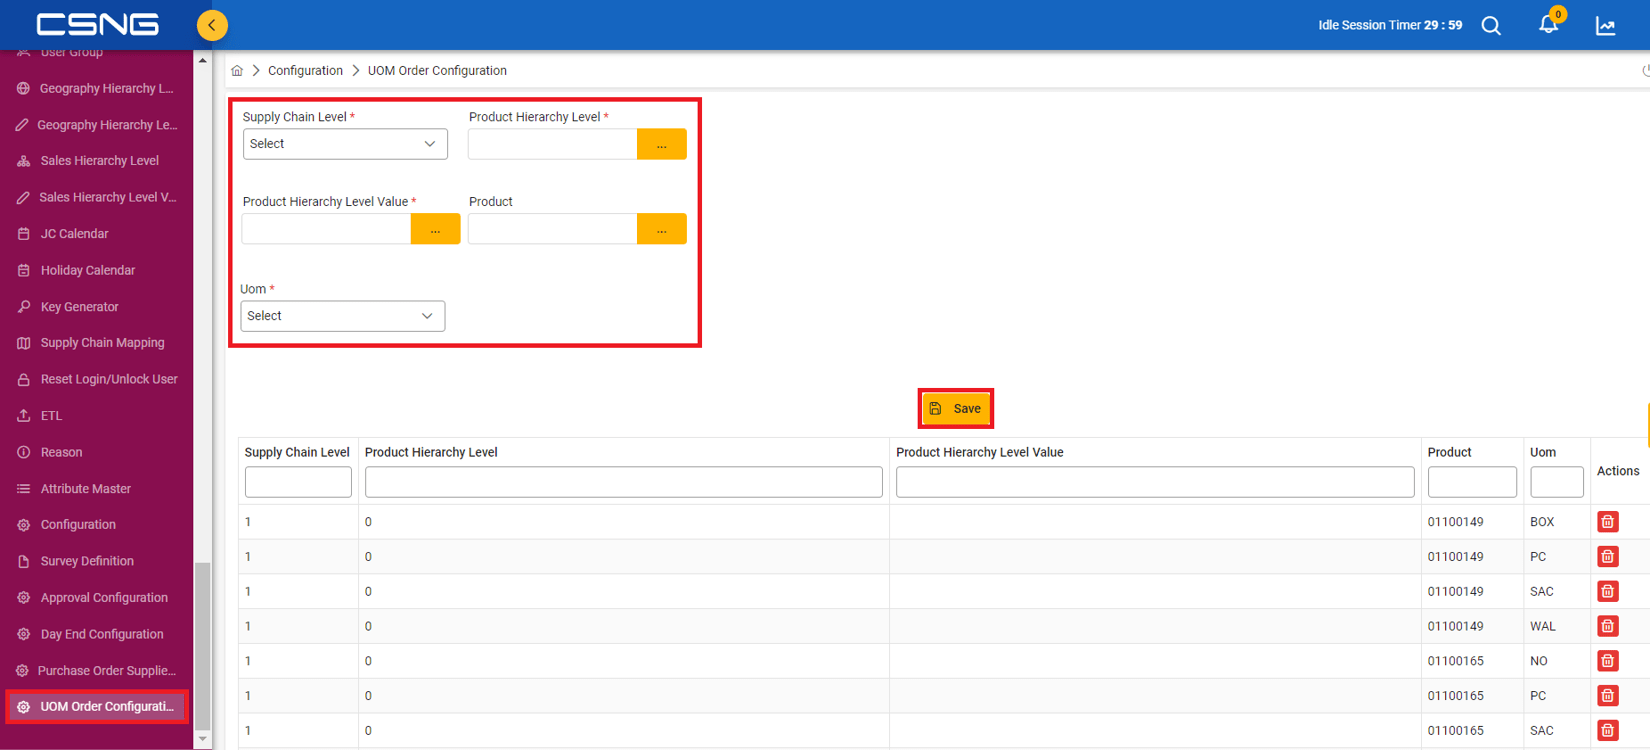1650x750 pixels.
Task: Click the Save button
Action: [956, 409]
